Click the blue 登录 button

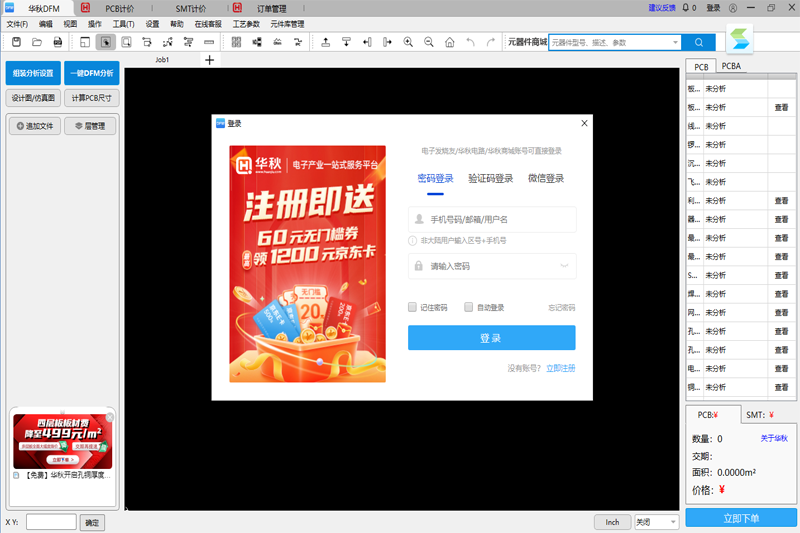[492, 338]
